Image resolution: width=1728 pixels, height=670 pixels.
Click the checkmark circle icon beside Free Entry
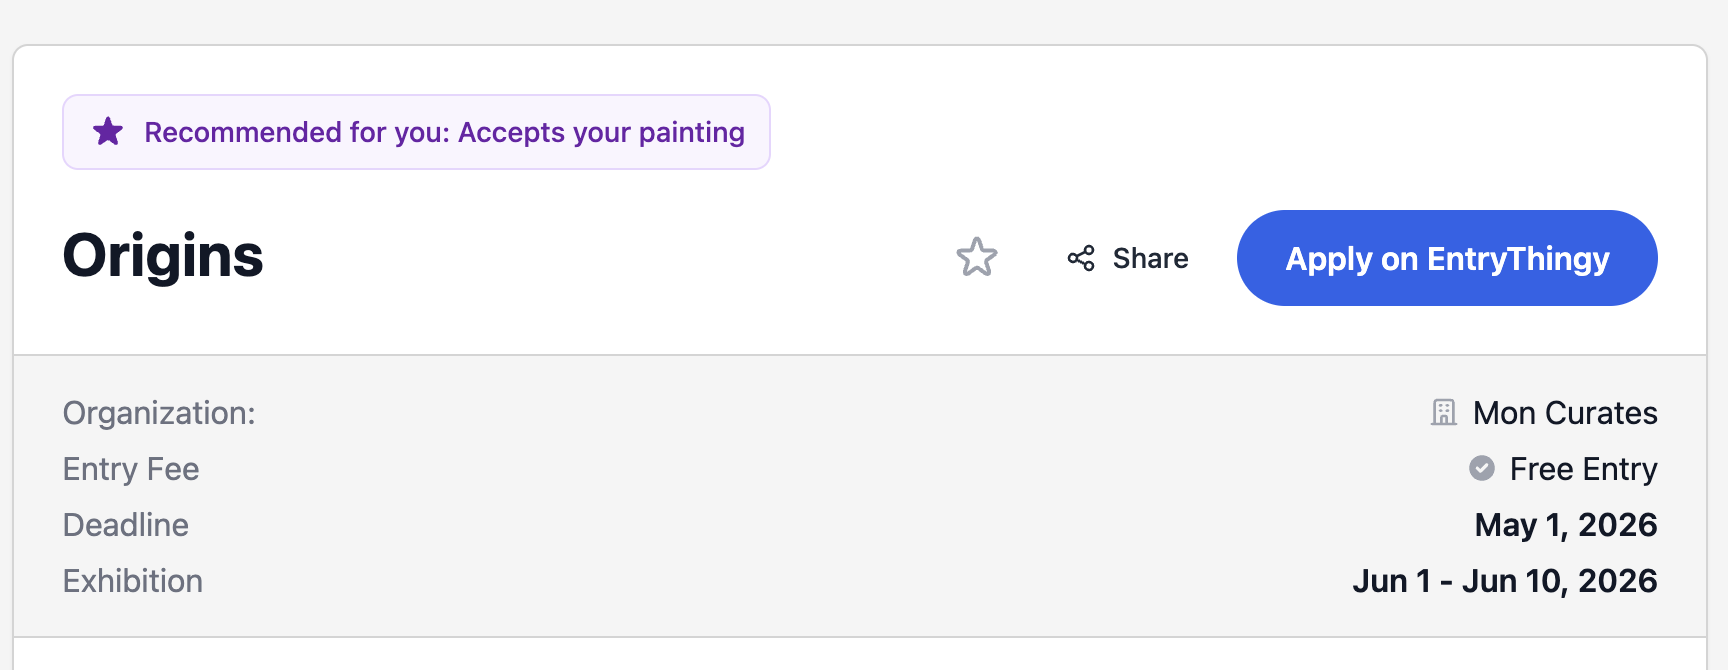(x=1482, y=468)
